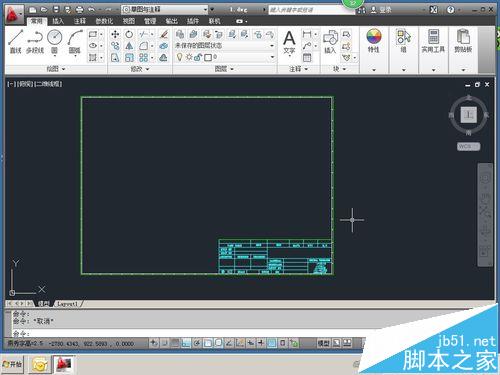The width and height of the screenshot is (500, 375).
Task: Switch to the 输出 ribbon tab
Action: tap(171, 21)
